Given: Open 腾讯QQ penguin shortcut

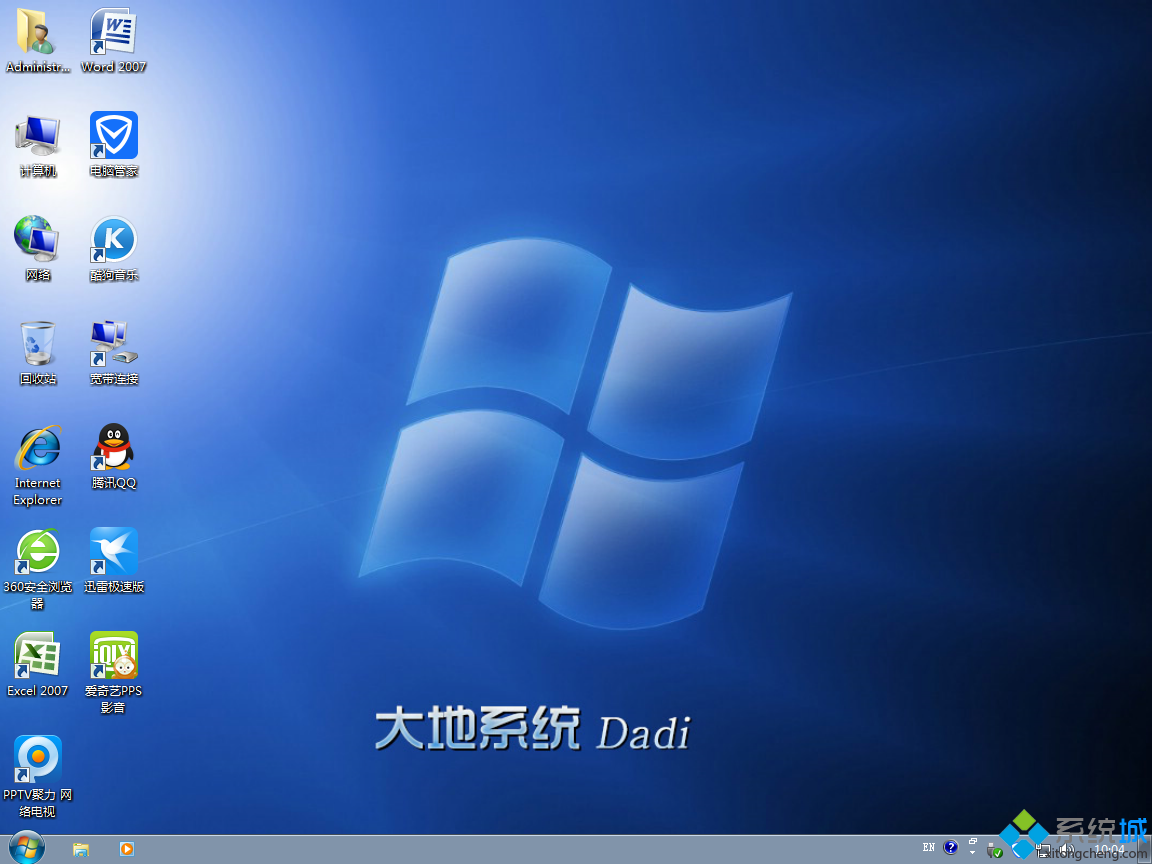Looking at the screenshot, I should point(113,457).
